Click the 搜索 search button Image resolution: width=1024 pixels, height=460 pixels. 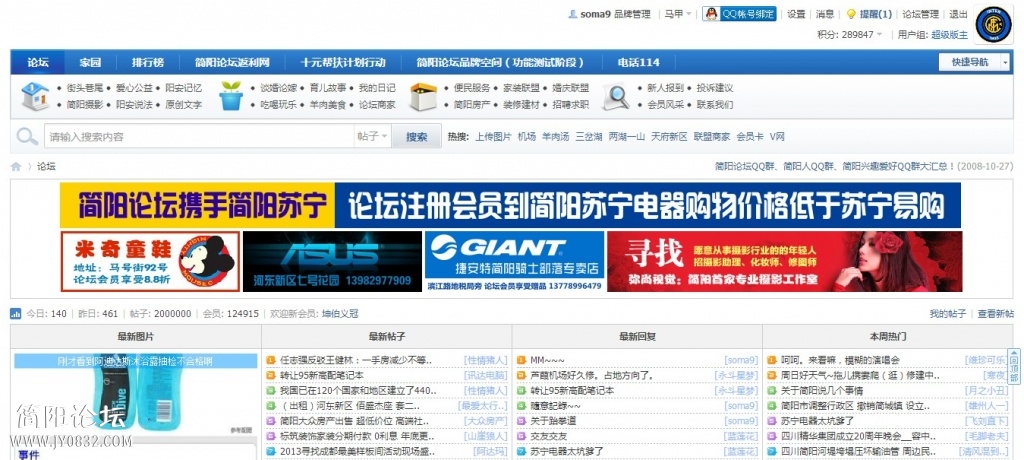tap(417, 137)
